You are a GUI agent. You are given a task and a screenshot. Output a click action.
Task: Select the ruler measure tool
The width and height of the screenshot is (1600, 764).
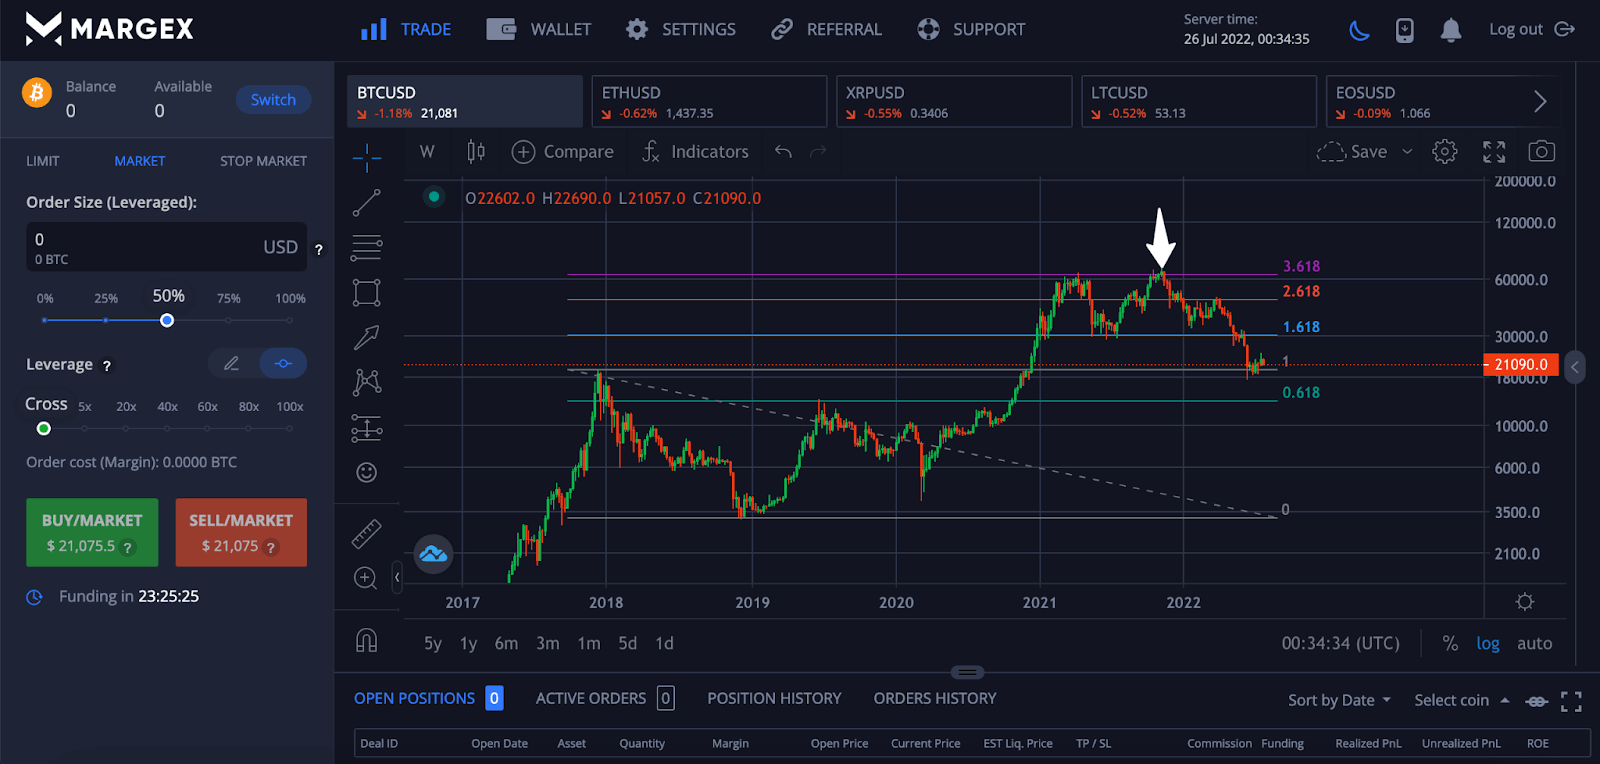click(367, 533)
